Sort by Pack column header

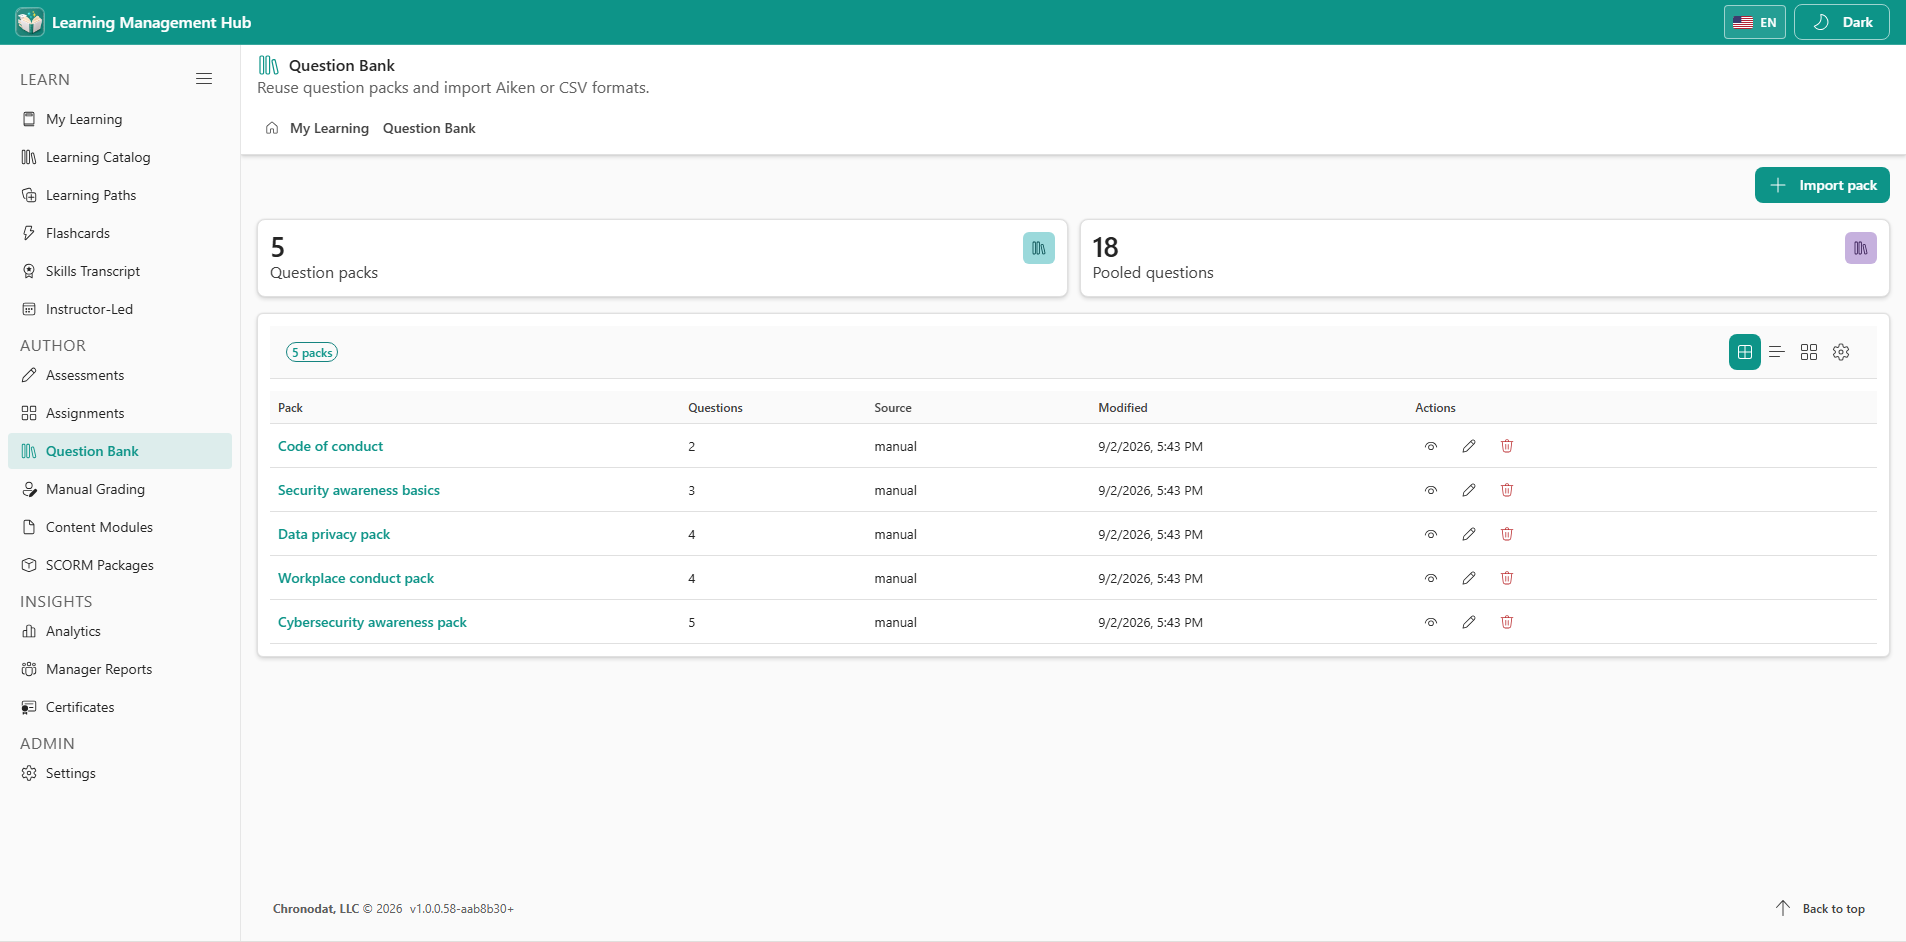click(x=290, y=407)
